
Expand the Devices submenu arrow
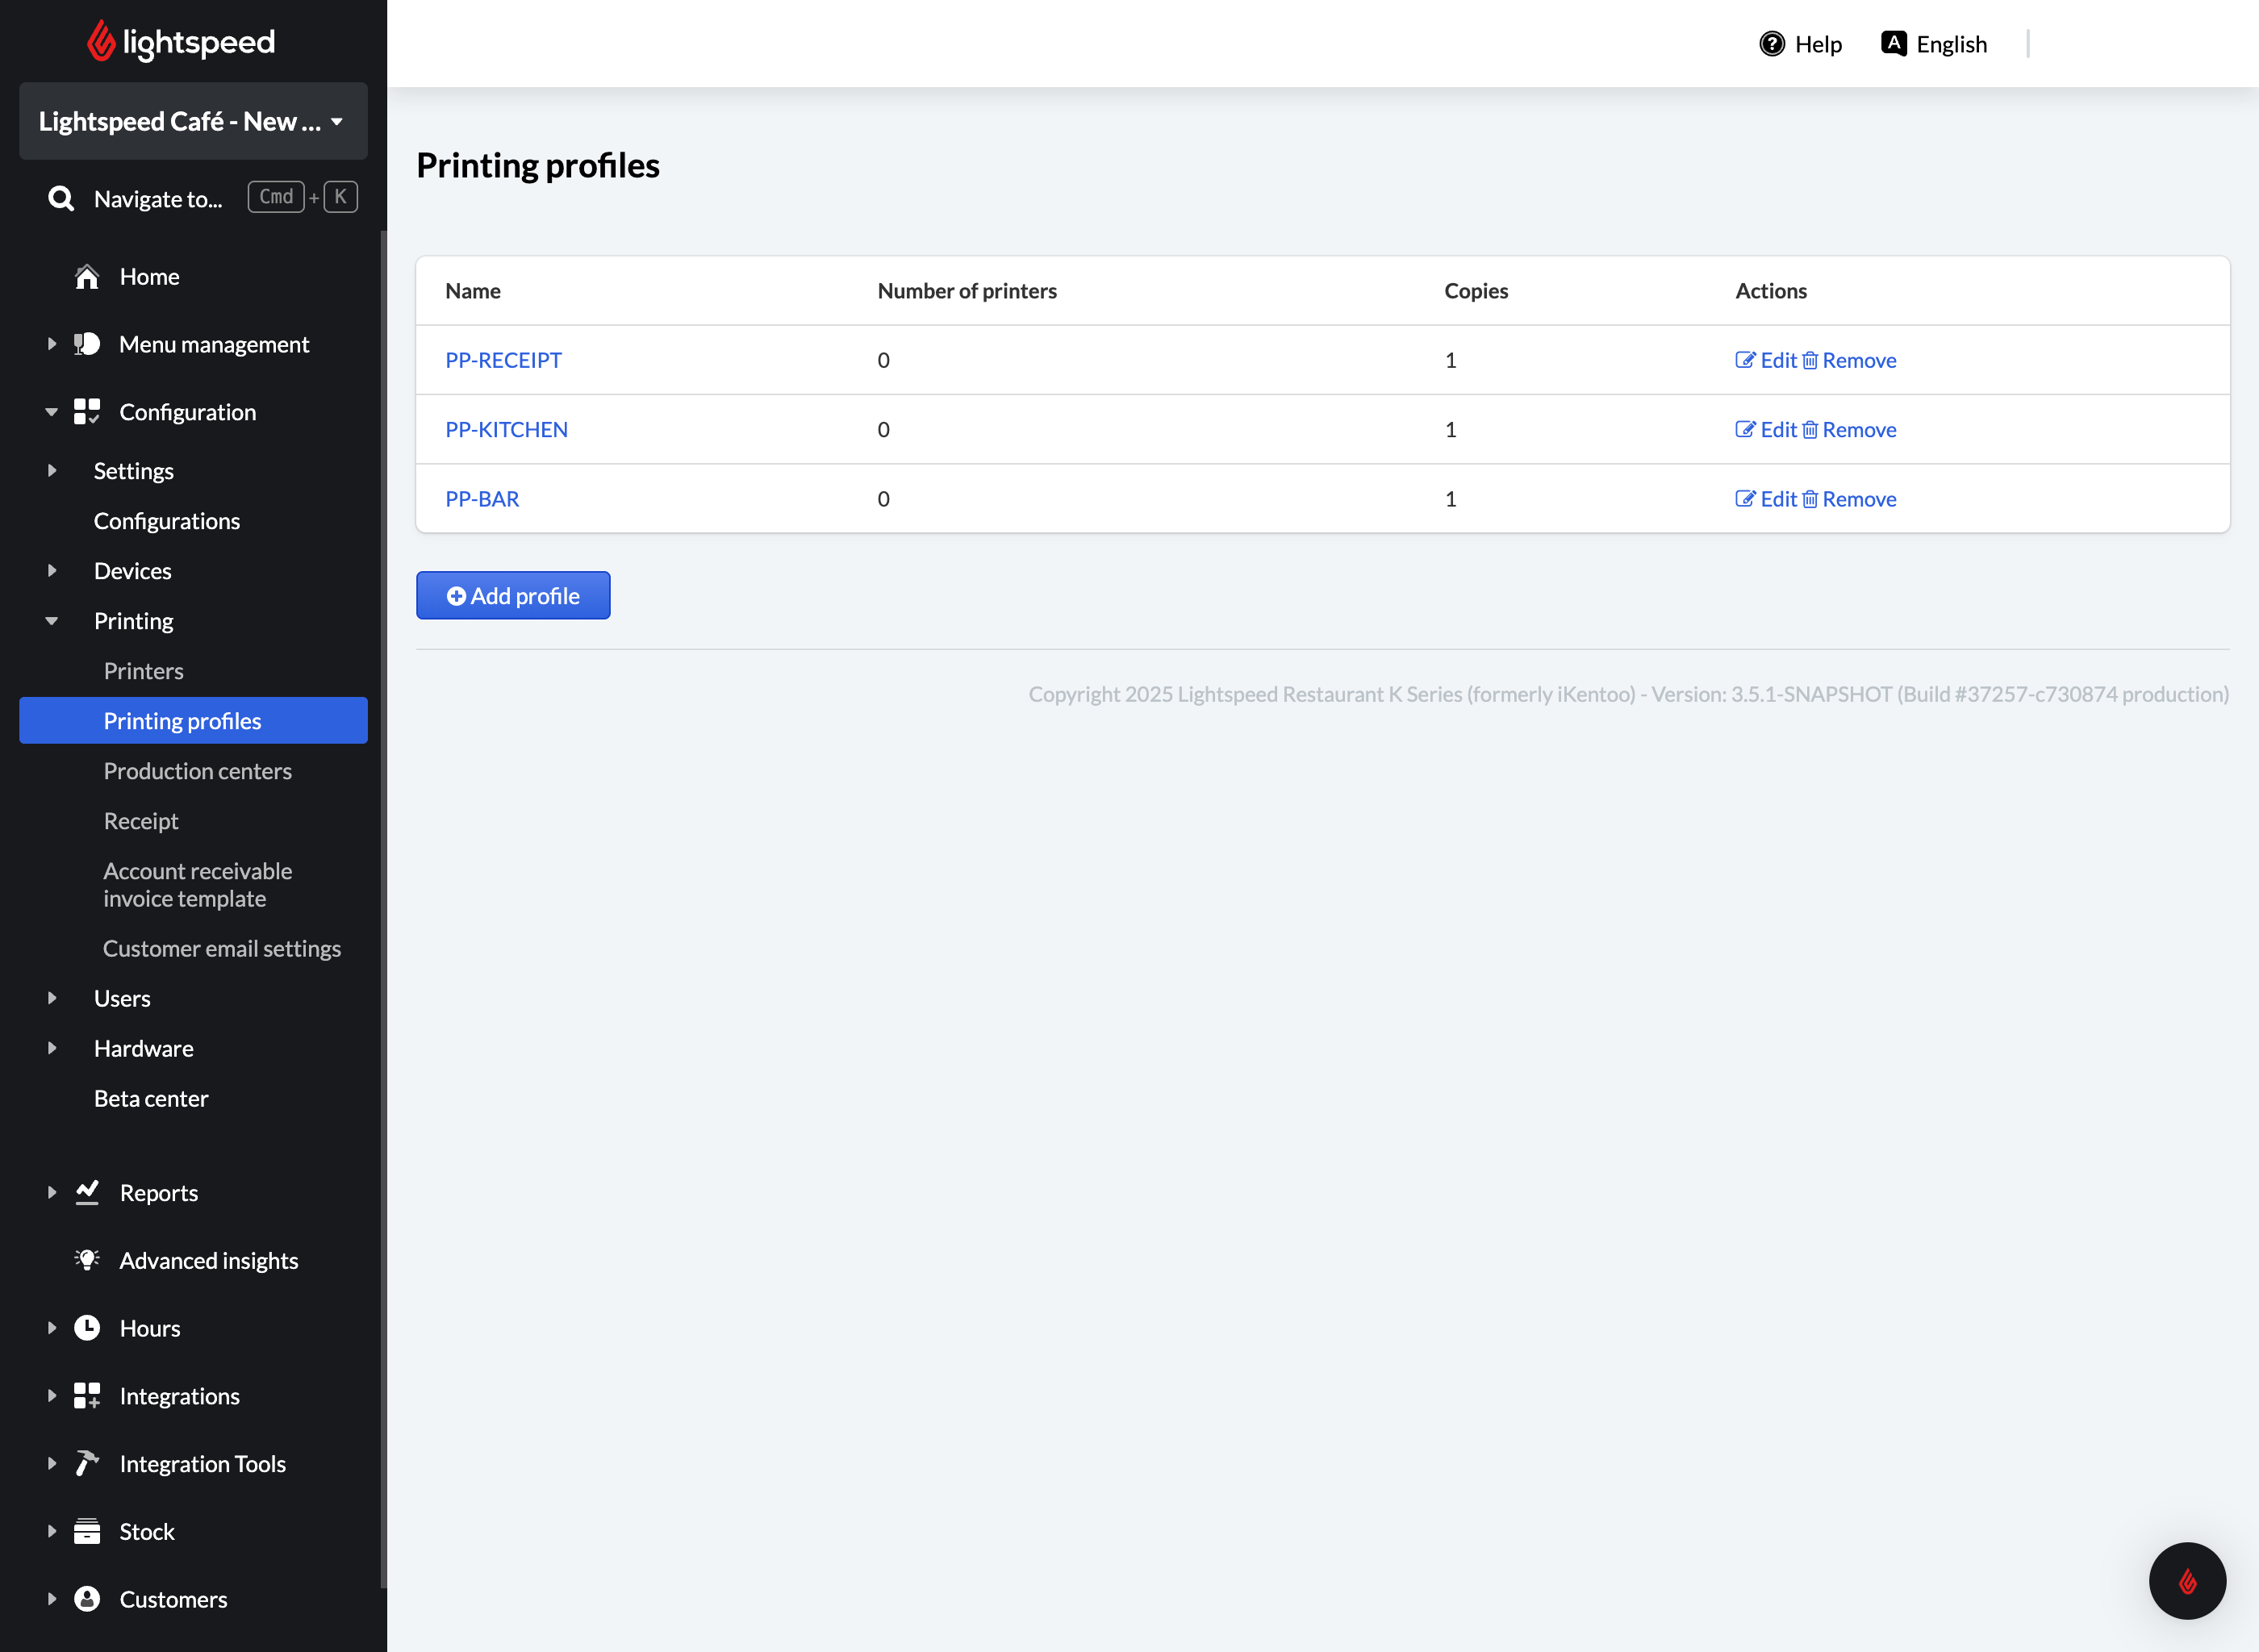[x=52, y=571]
